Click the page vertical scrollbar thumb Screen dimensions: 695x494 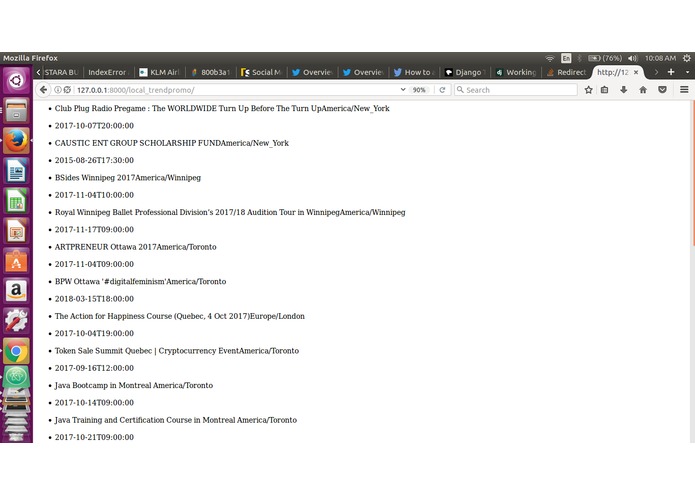pos(693,173)
